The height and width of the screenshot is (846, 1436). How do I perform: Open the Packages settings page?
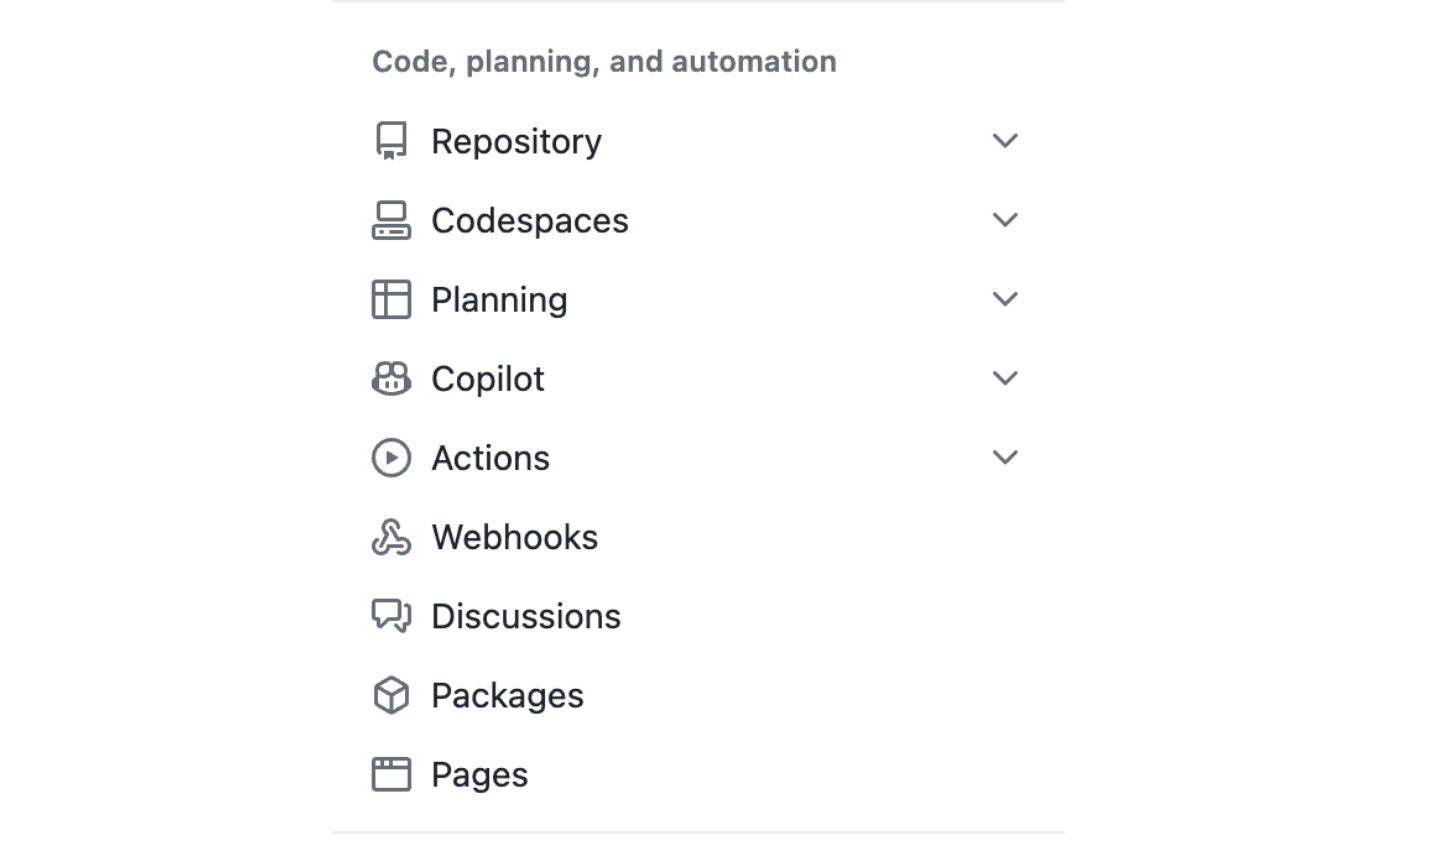tap(507, 695)
